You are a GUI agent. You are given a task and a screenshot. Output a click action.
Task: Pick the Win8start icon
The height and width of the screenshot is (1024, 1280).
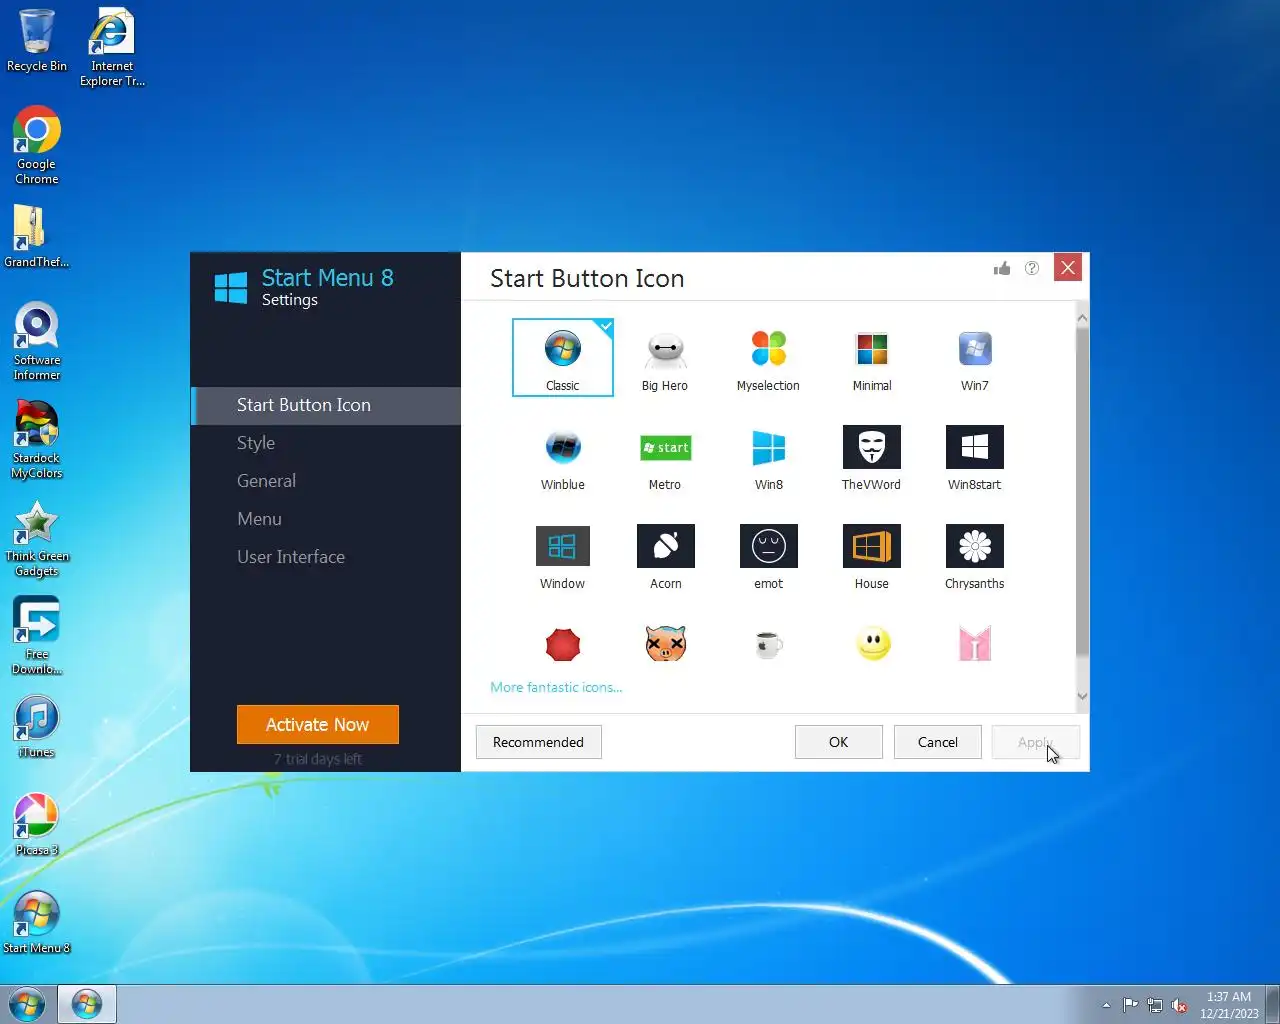pyautogui.click(x=975, y=457)
